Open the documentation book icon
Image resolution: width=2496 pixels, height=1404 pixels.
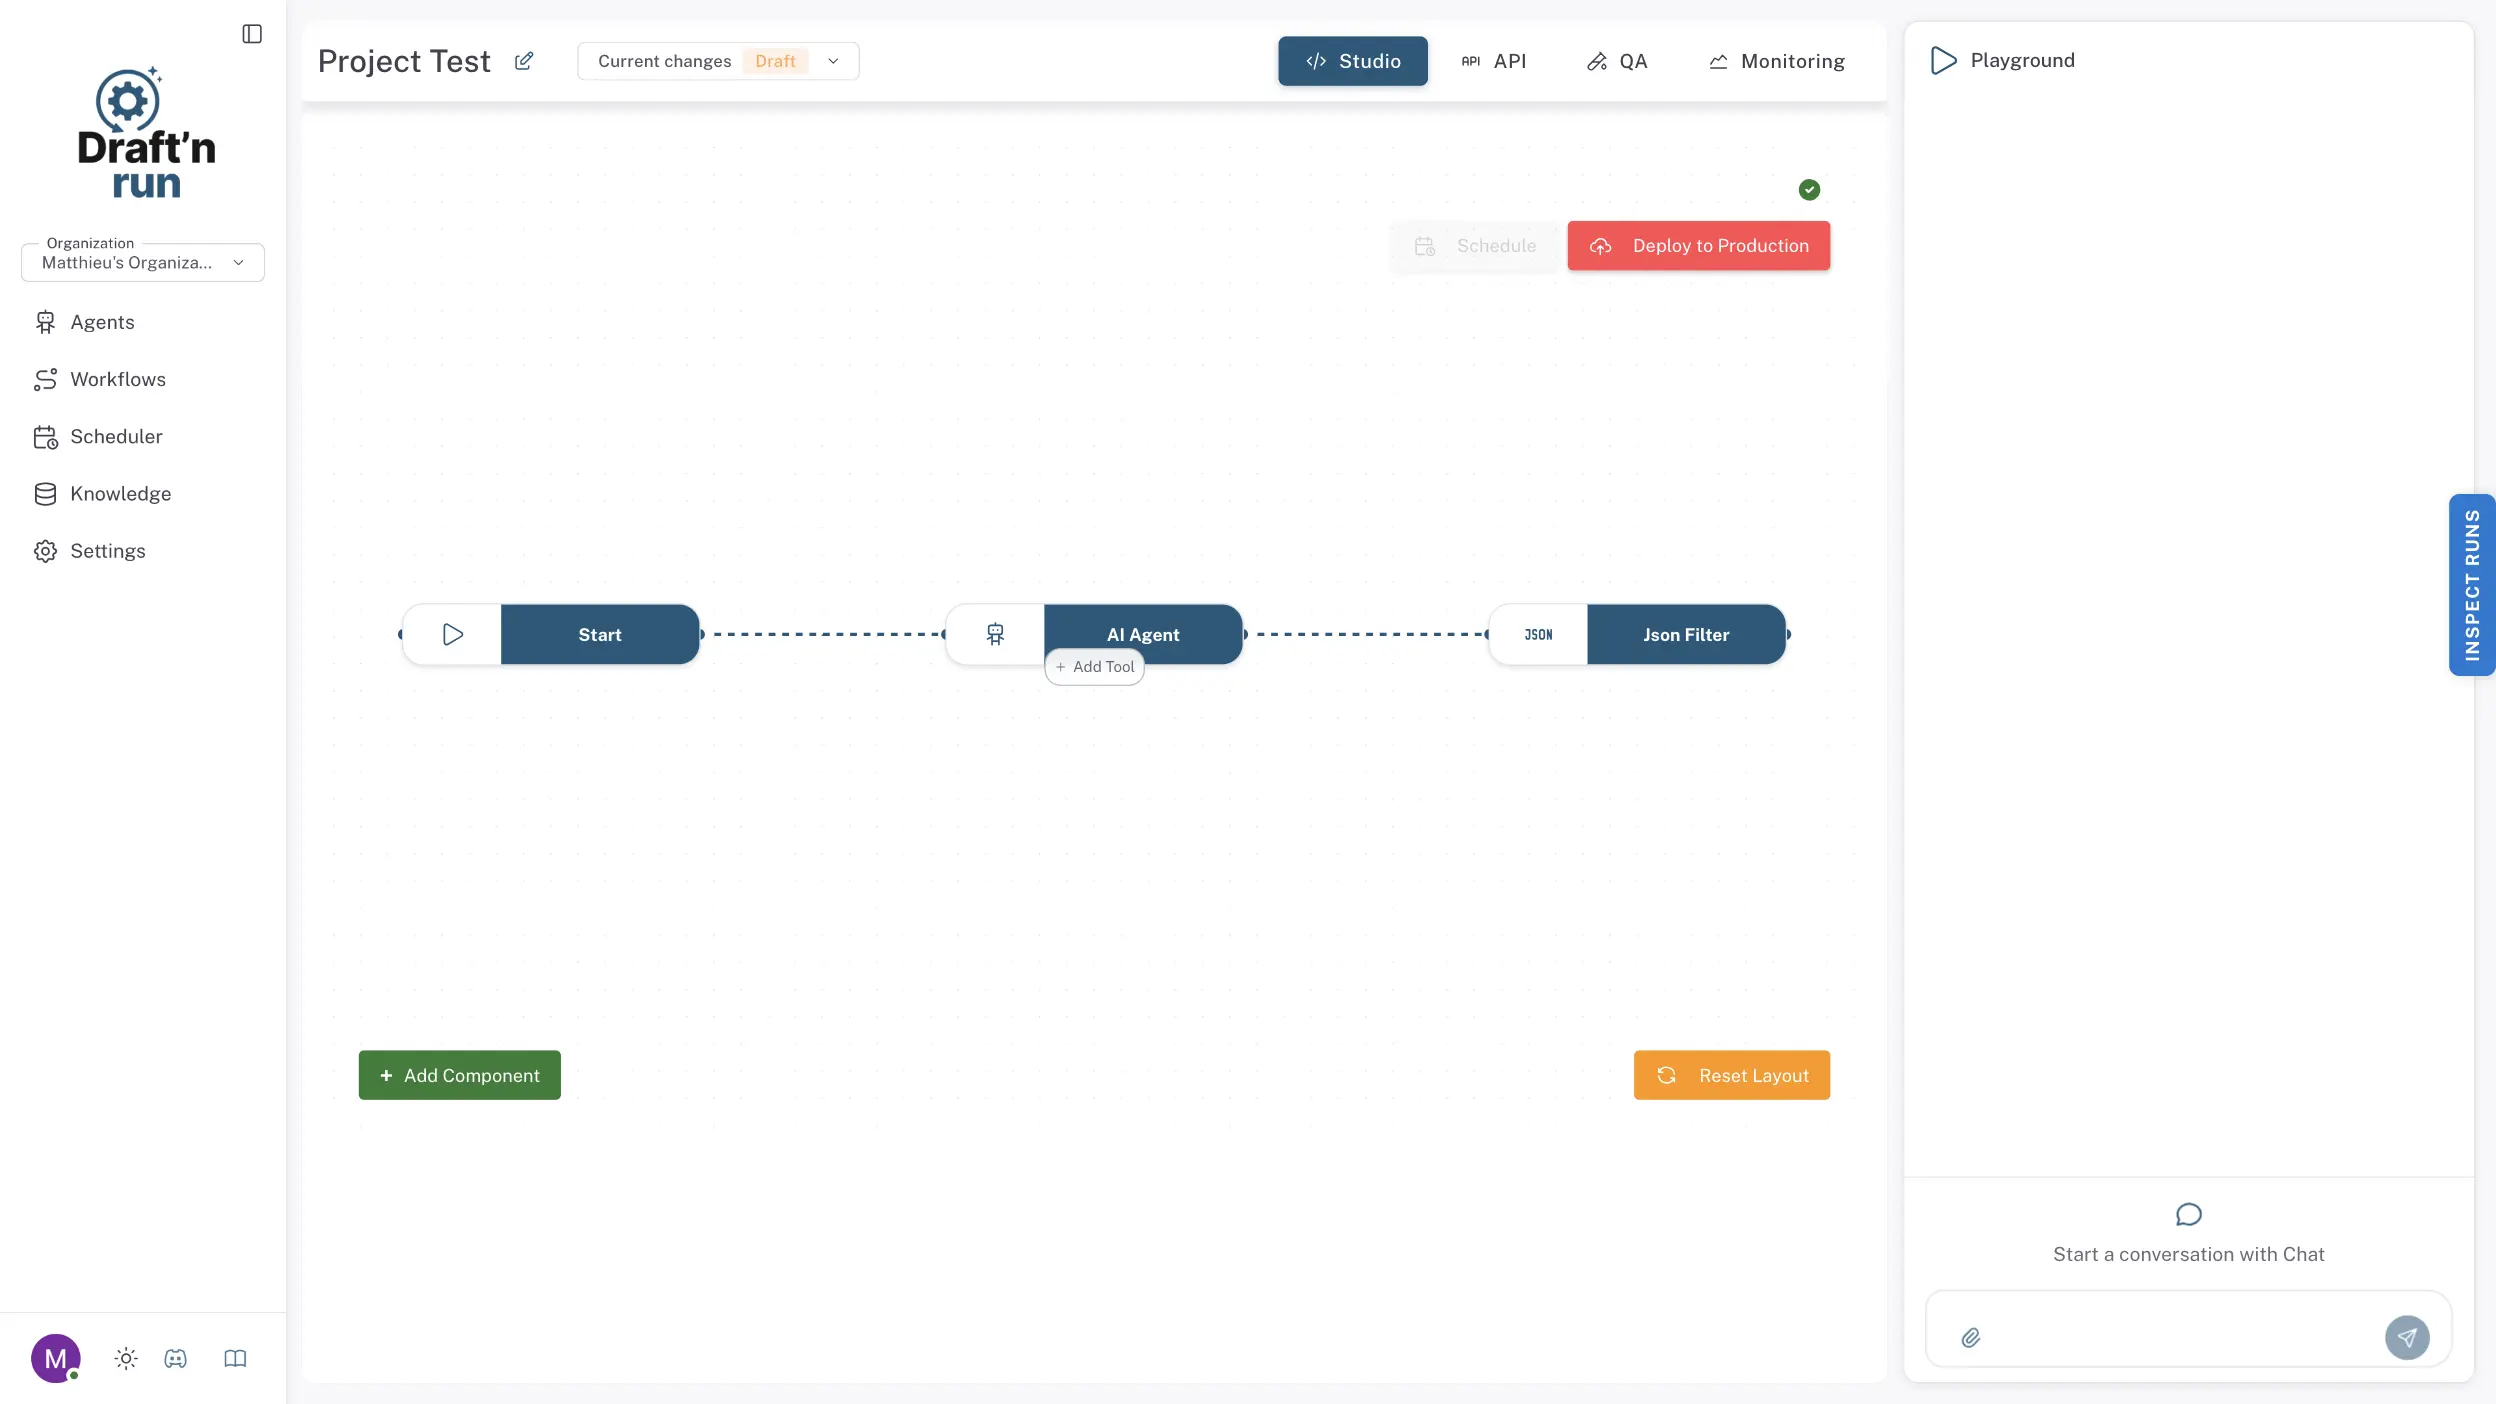pos(234,1358)
